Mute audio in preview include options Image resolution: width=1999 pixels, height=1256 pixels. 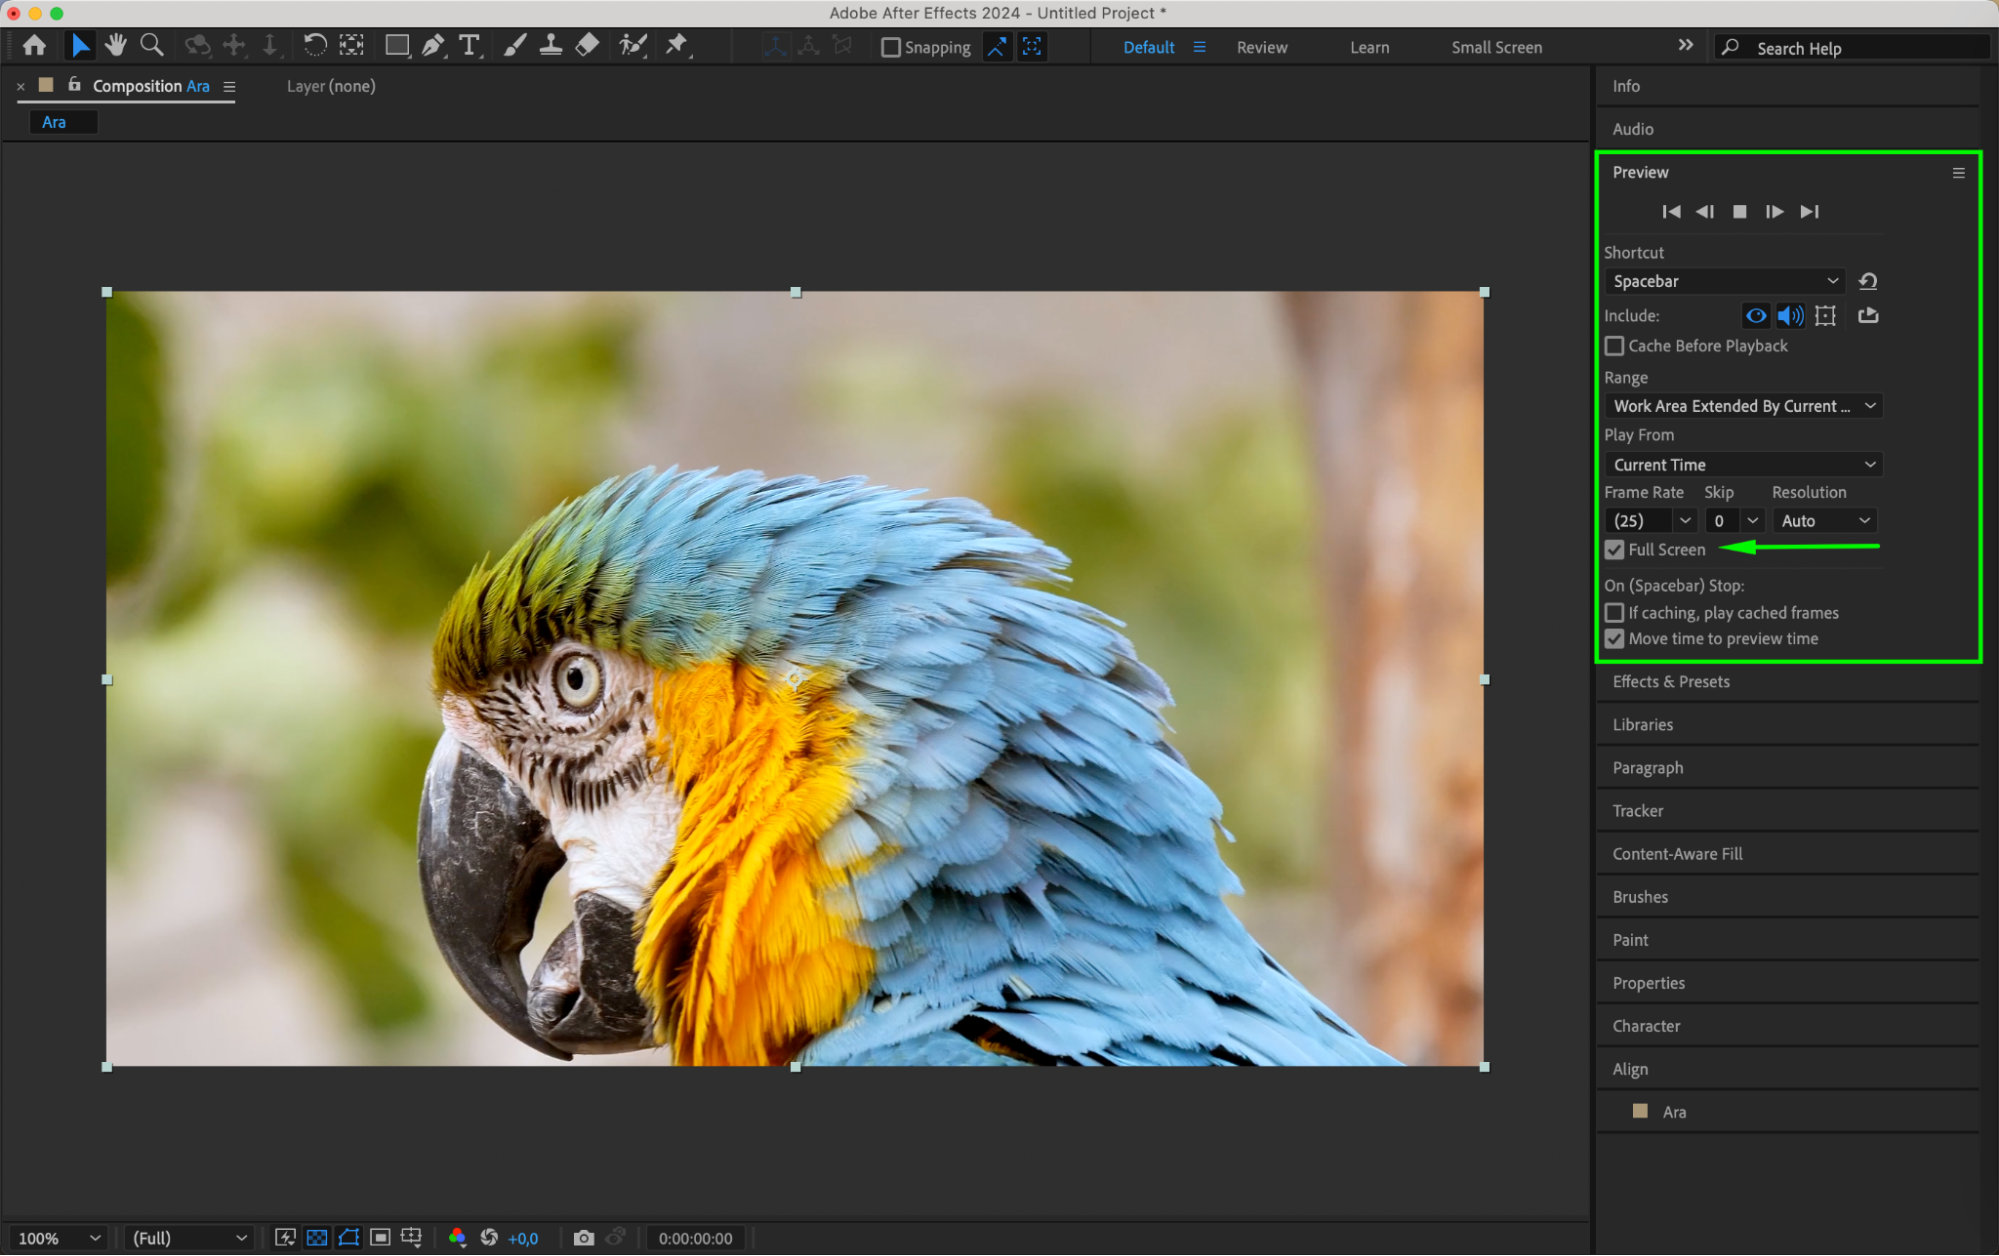[x=1790, y=316]
